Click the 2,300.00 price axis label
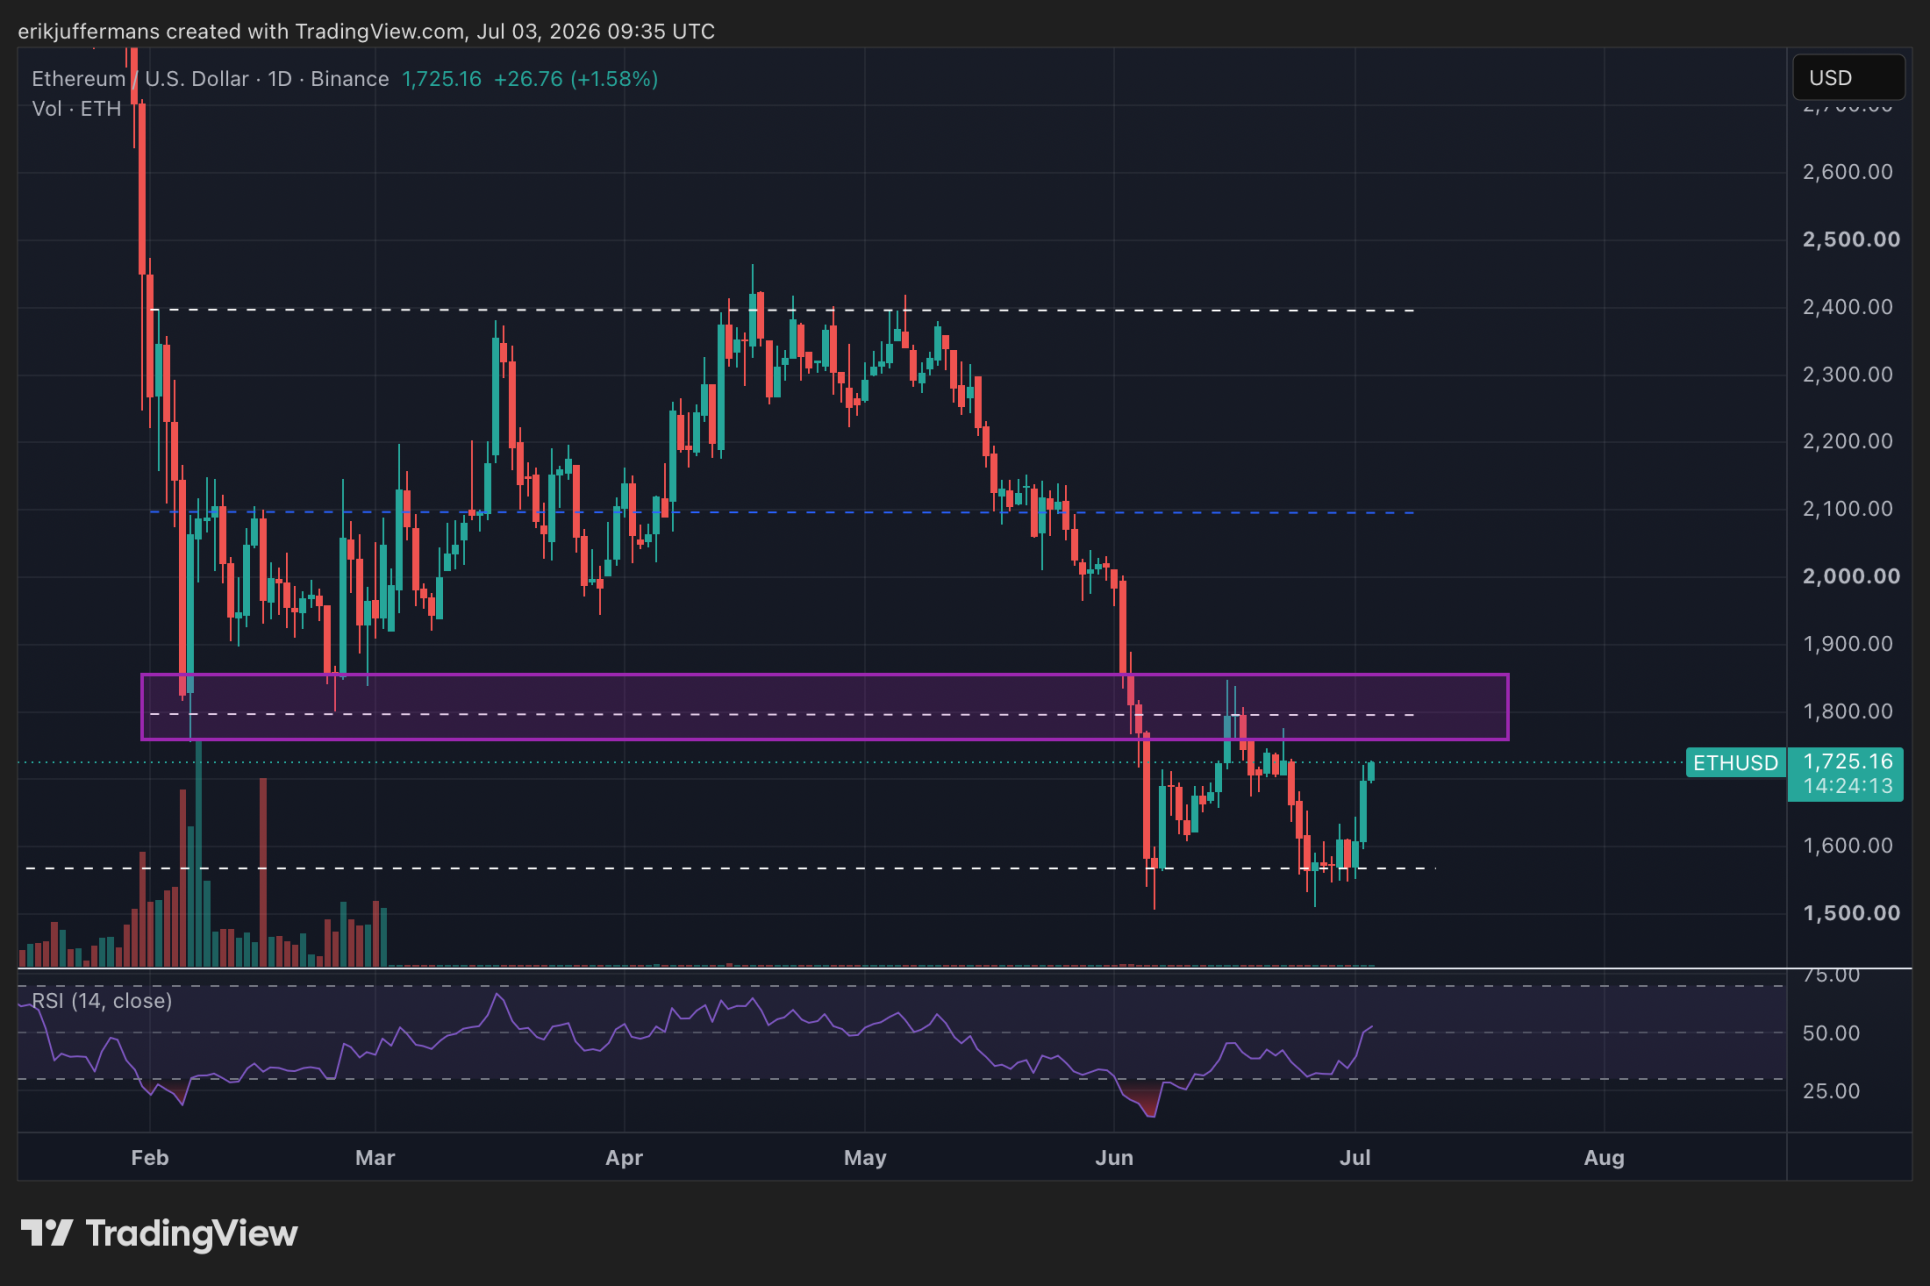This screenshot has height=1286, width=1930. (x=1848, y=375)
